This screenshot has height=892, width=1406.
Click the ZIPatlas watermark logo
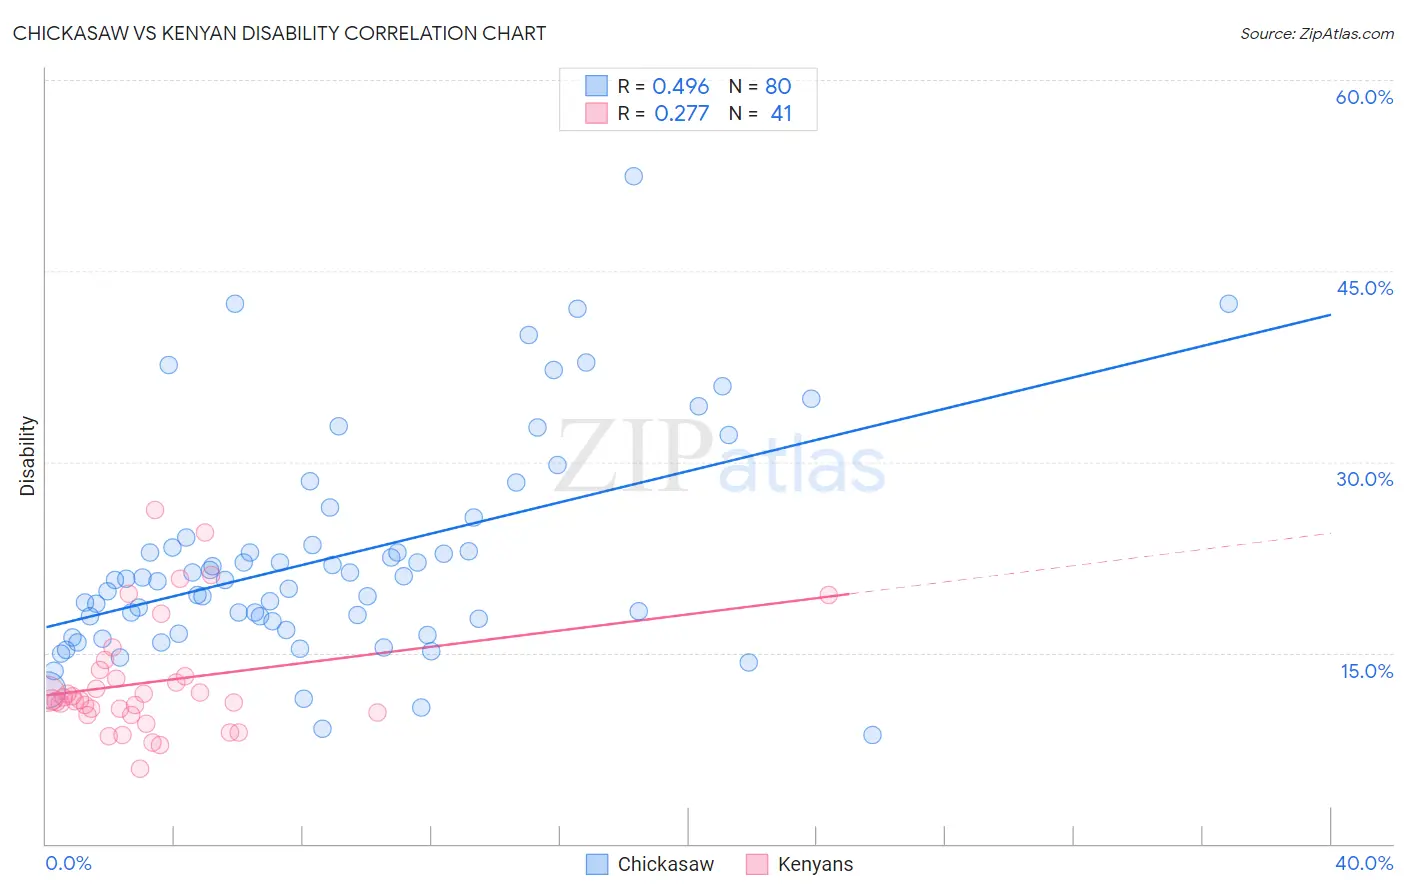pyautogui.click(x=720, y=457)
